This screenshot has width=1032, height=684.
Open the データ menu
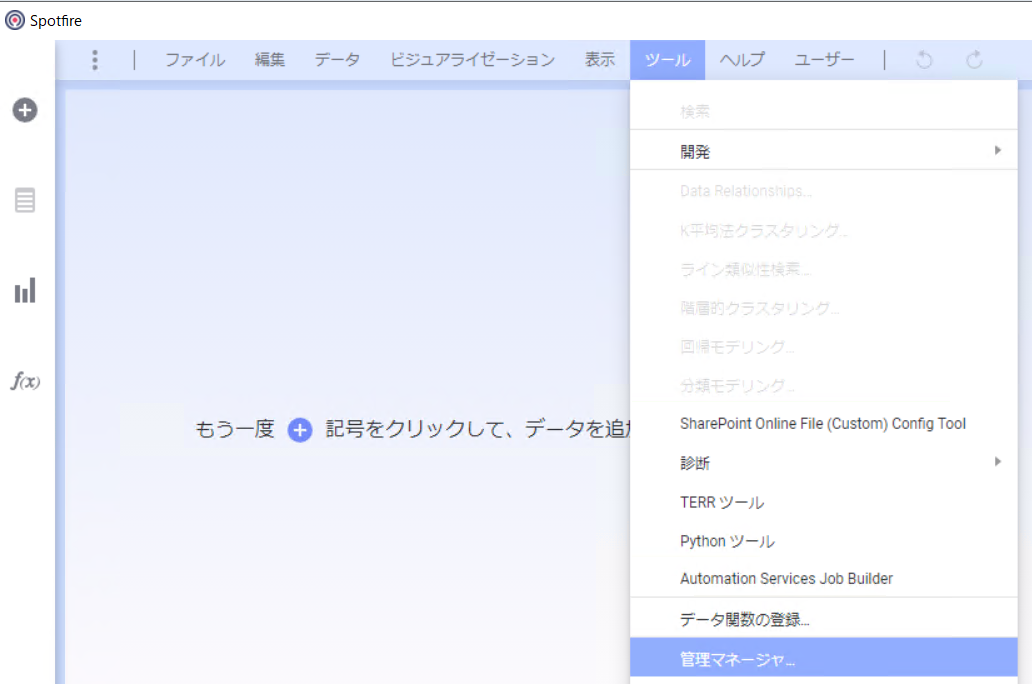pos(337,60)
